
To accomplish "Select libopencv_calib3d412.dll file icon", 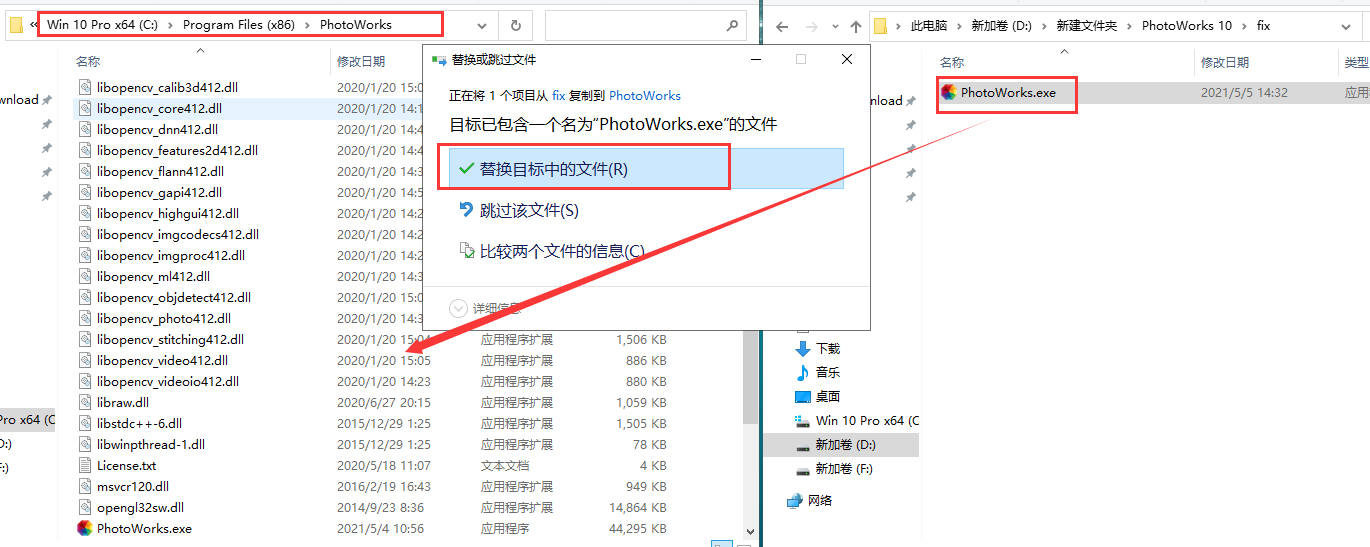I will tap(85, 87).
